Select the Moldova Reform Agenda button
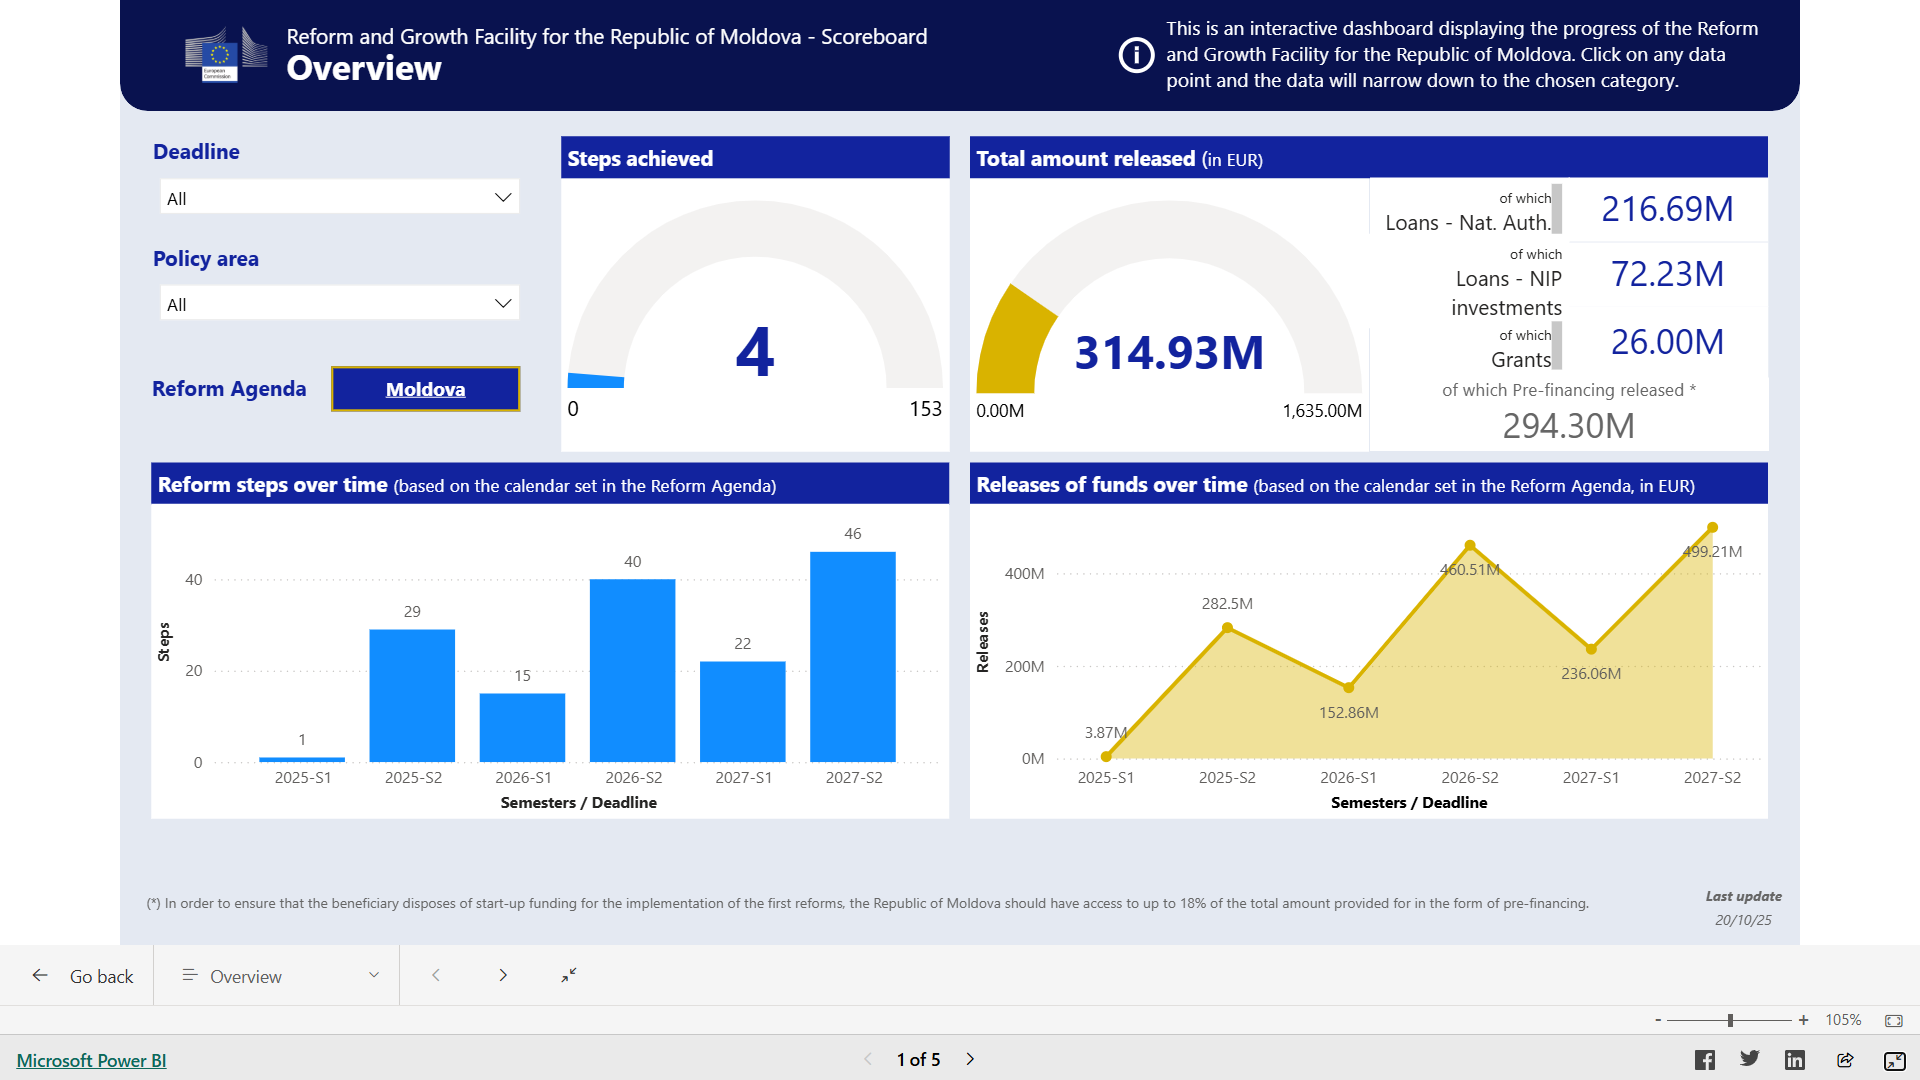 [x=425, y=389]
